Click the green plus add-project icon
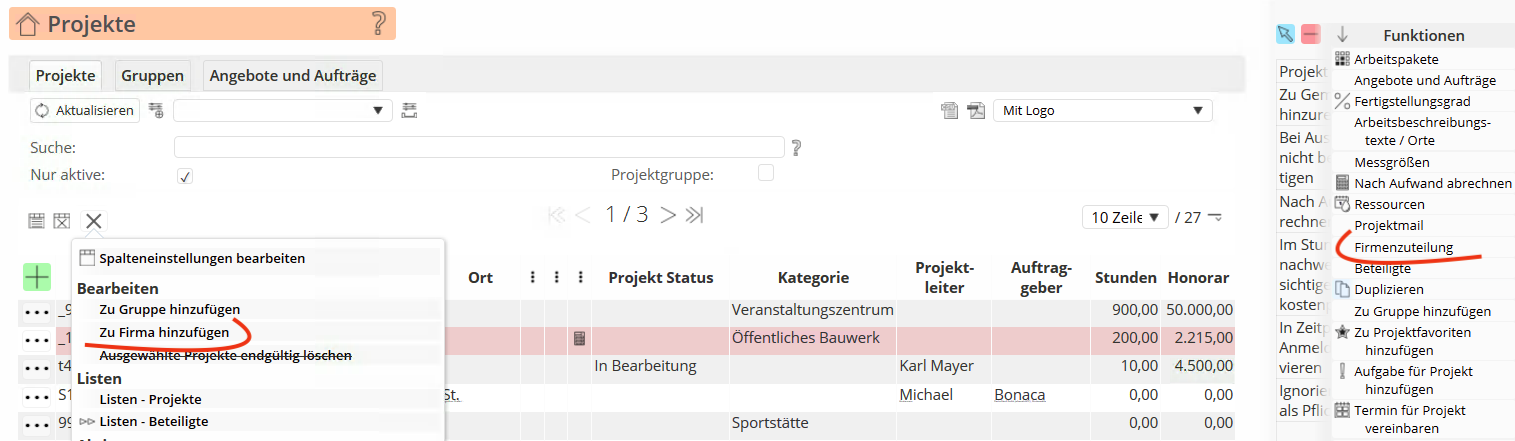Viewport: 1515px width, 441px height. pyautogui.click(x=37, y=277)
